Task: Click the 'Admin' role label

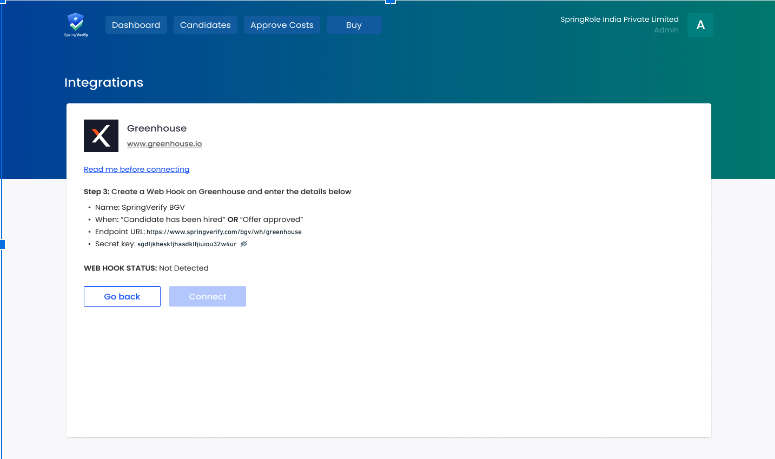Action: tap(666, 30)
